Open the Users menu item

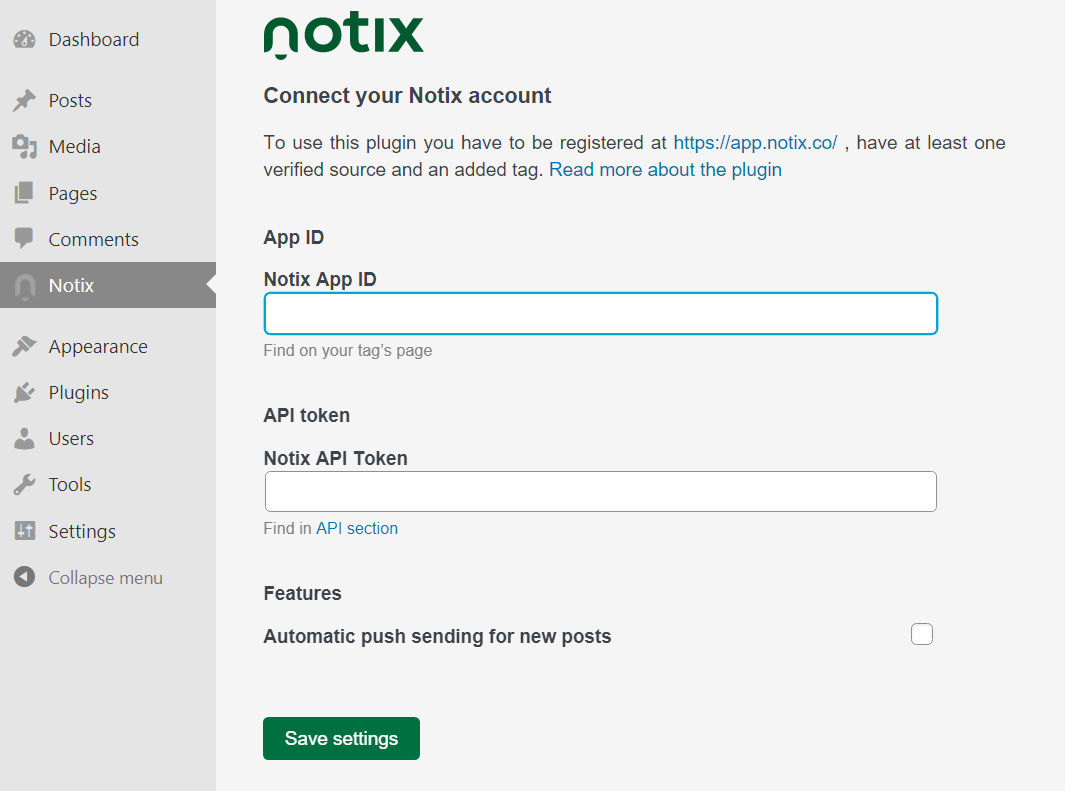[71, 439]
